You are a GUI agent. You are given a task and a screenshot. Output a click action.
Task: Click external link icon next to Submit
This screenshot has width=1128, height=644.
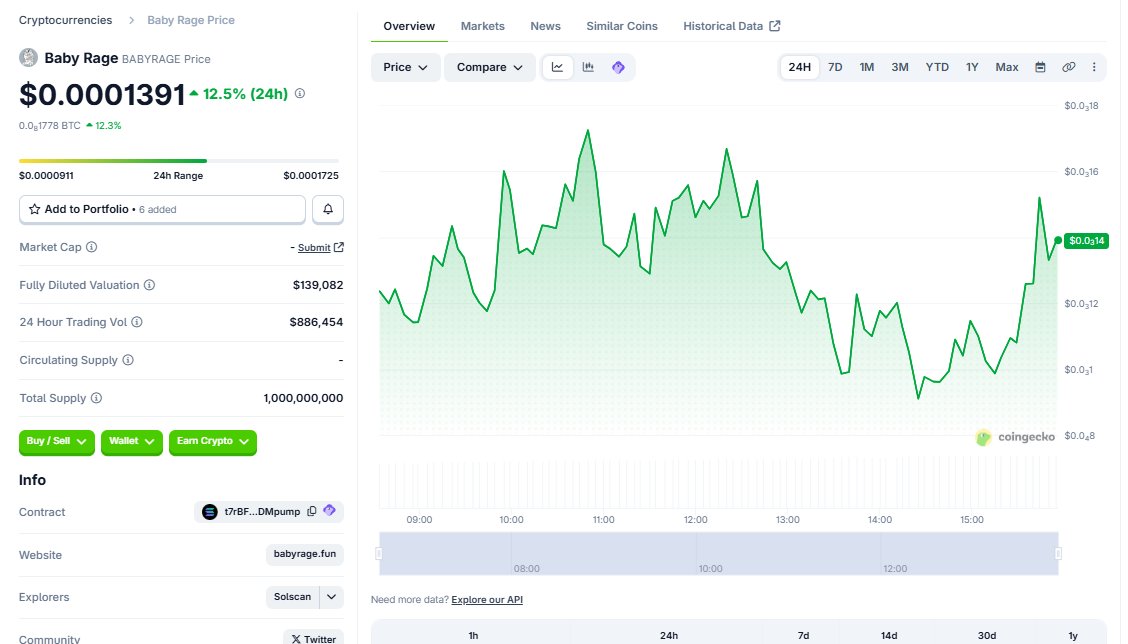(339, 247)
